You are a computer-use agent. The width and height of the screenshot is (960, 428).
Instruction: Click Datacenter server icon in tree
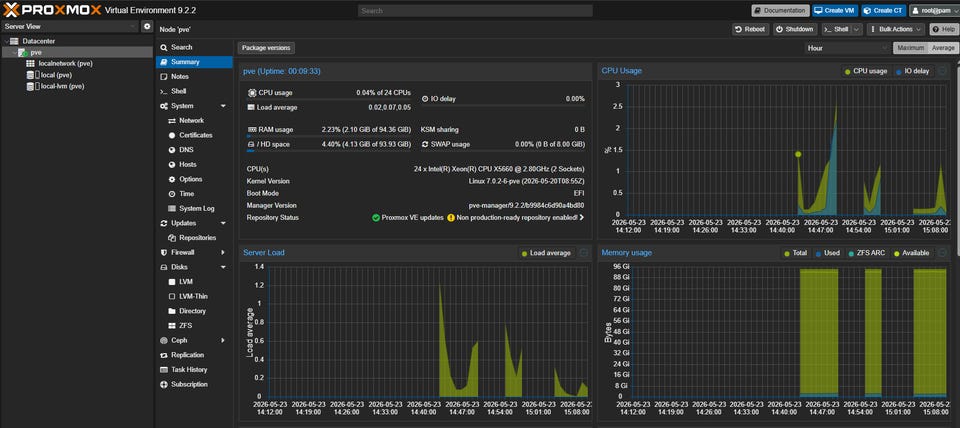[14, 41]
